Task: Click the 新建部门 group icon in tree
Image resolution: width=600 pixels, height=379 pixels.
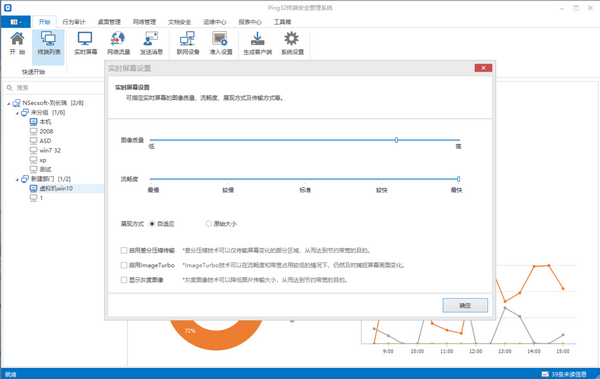Action: click(x=25, y=179)
